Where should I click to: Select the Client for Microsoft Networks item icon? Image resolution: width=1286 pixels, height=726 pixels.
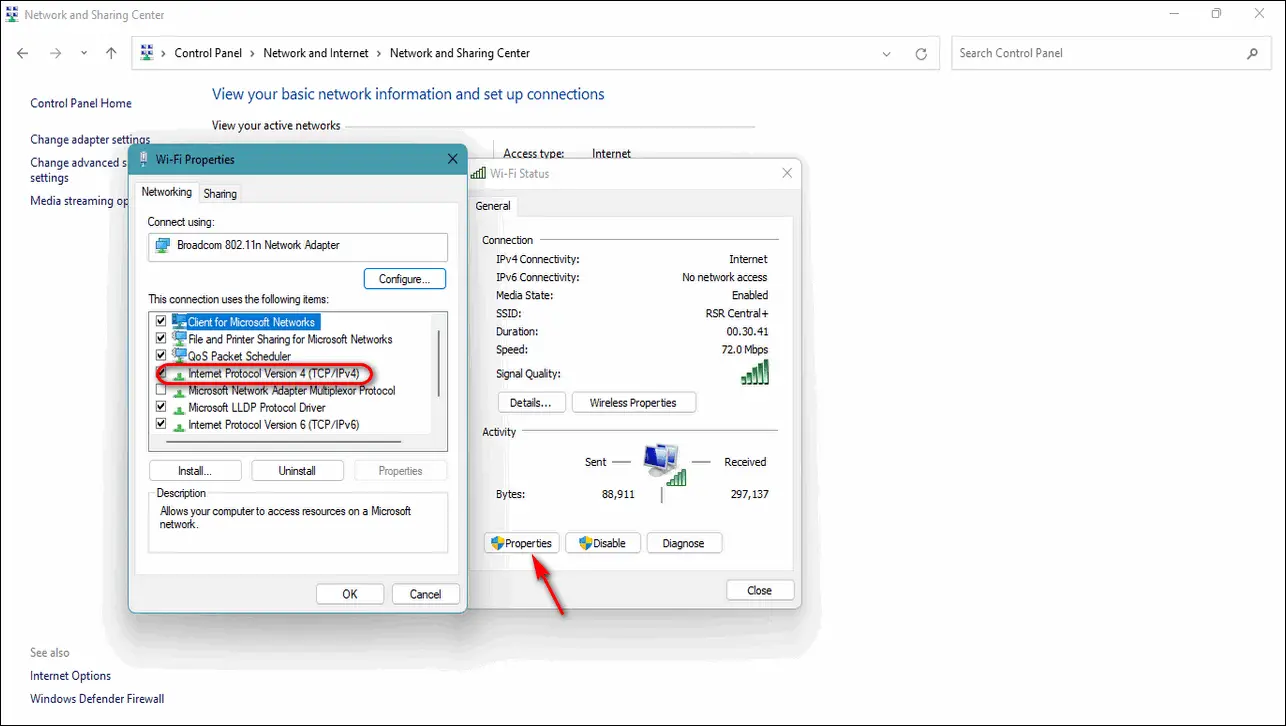click(180, 322)
